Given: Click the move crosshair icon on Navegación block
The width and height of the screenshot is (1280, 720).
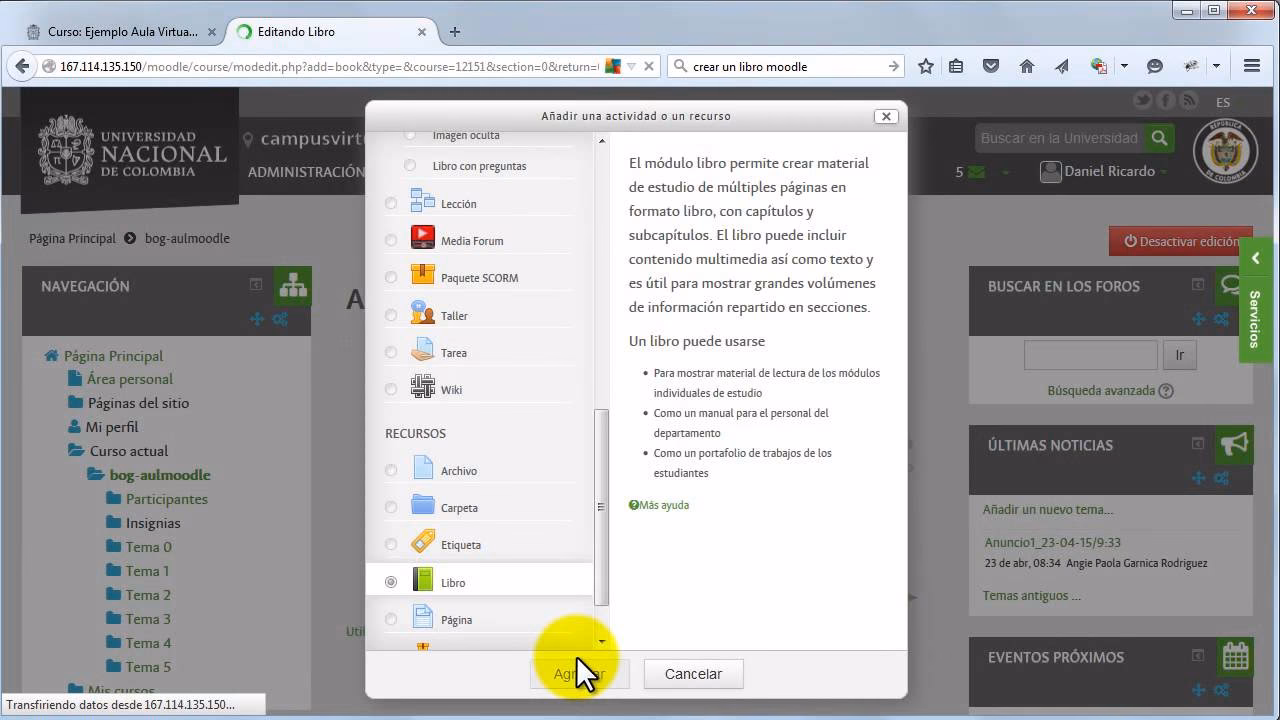Looking at the screenshot, I should click(256, 319).
